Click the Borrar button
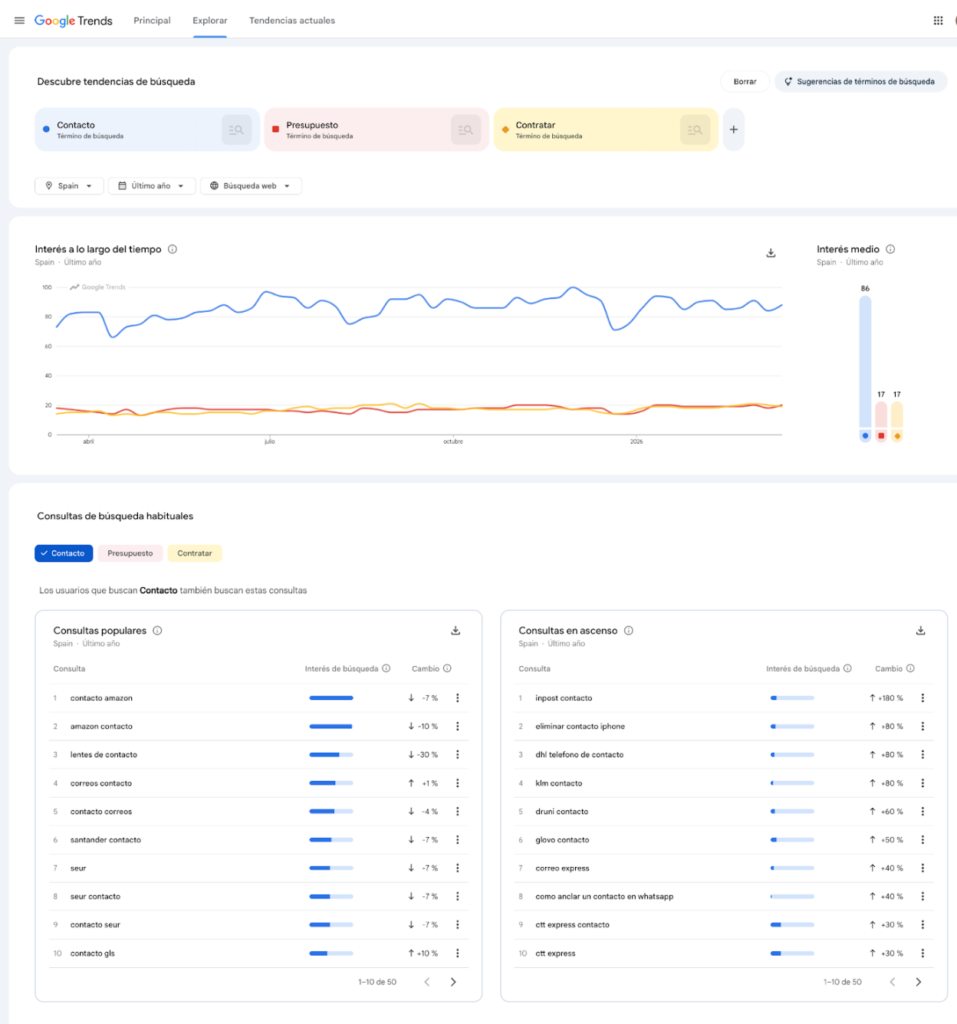The height and width of the screenshot is (1024, 957). coord(744,82)
